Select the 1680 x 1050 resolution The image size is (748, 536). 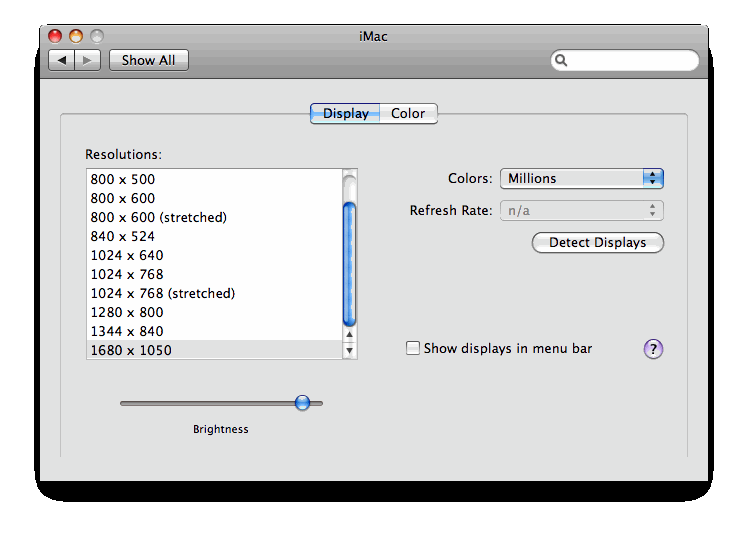coord(215,350)
